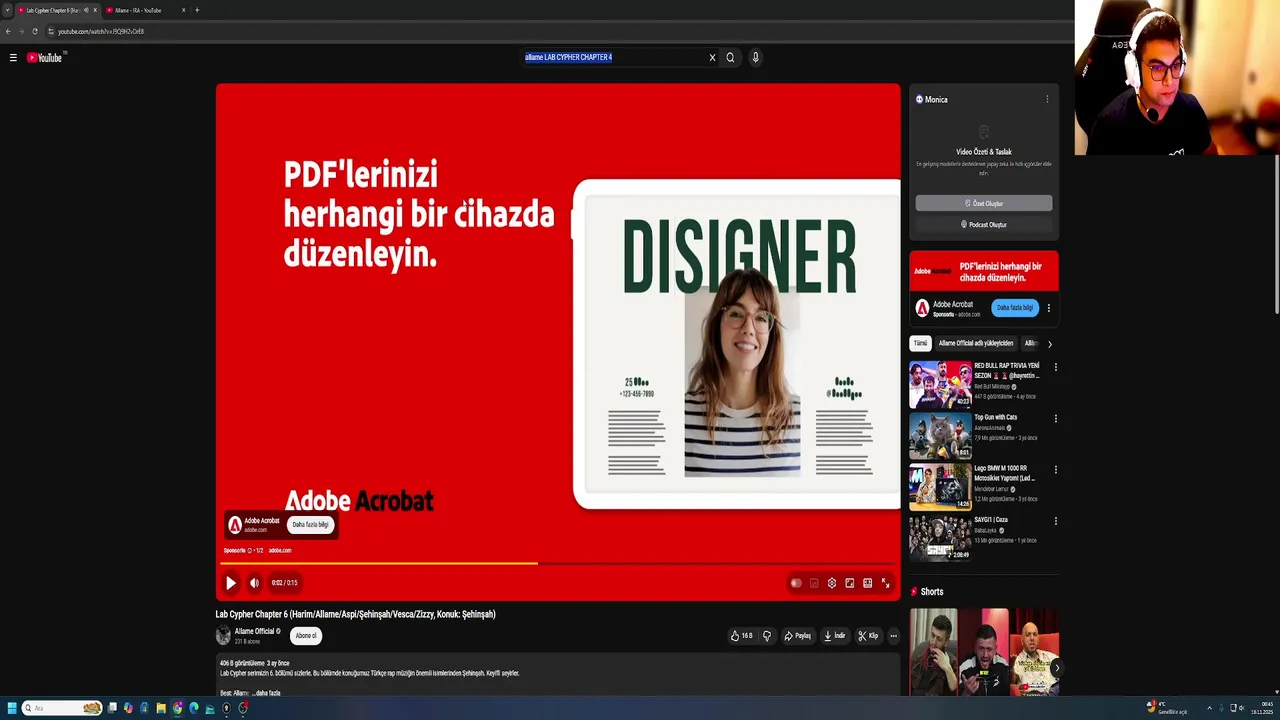Open Allame Official channel avatar

tap(223, 636)
